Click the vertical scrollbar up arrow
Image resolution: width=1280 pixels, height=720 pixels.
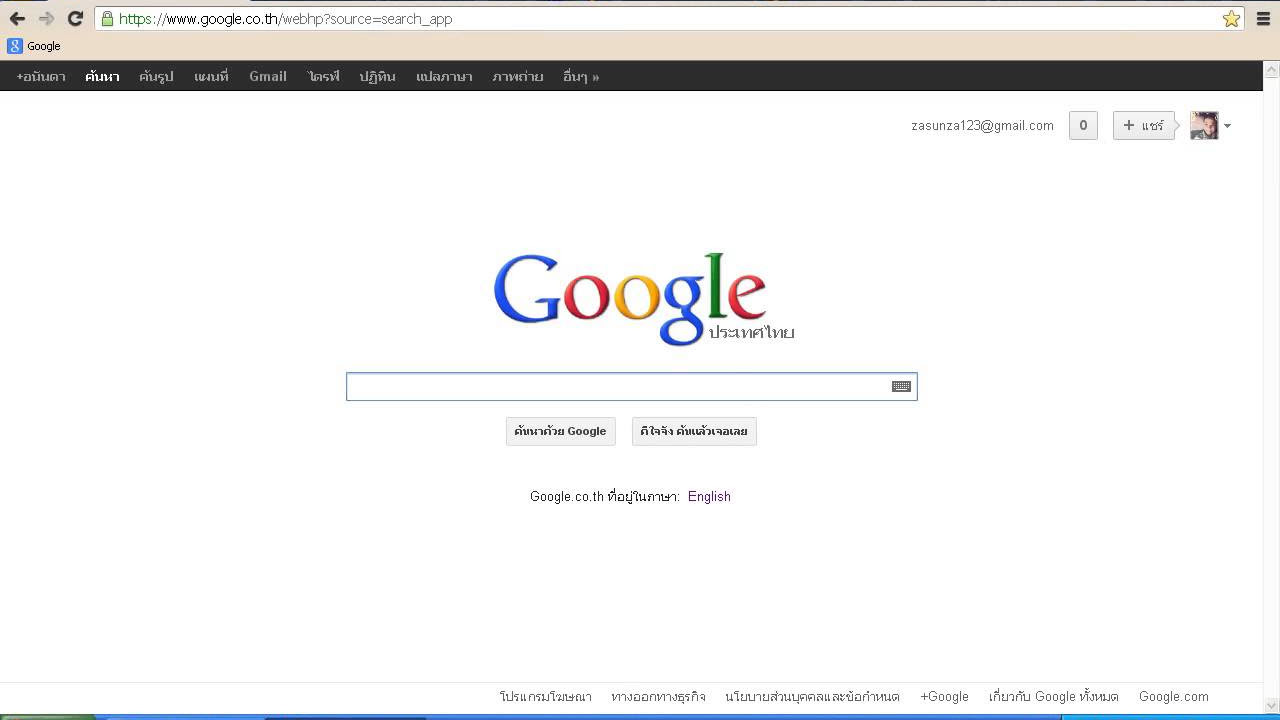(x=1272, y=69)
